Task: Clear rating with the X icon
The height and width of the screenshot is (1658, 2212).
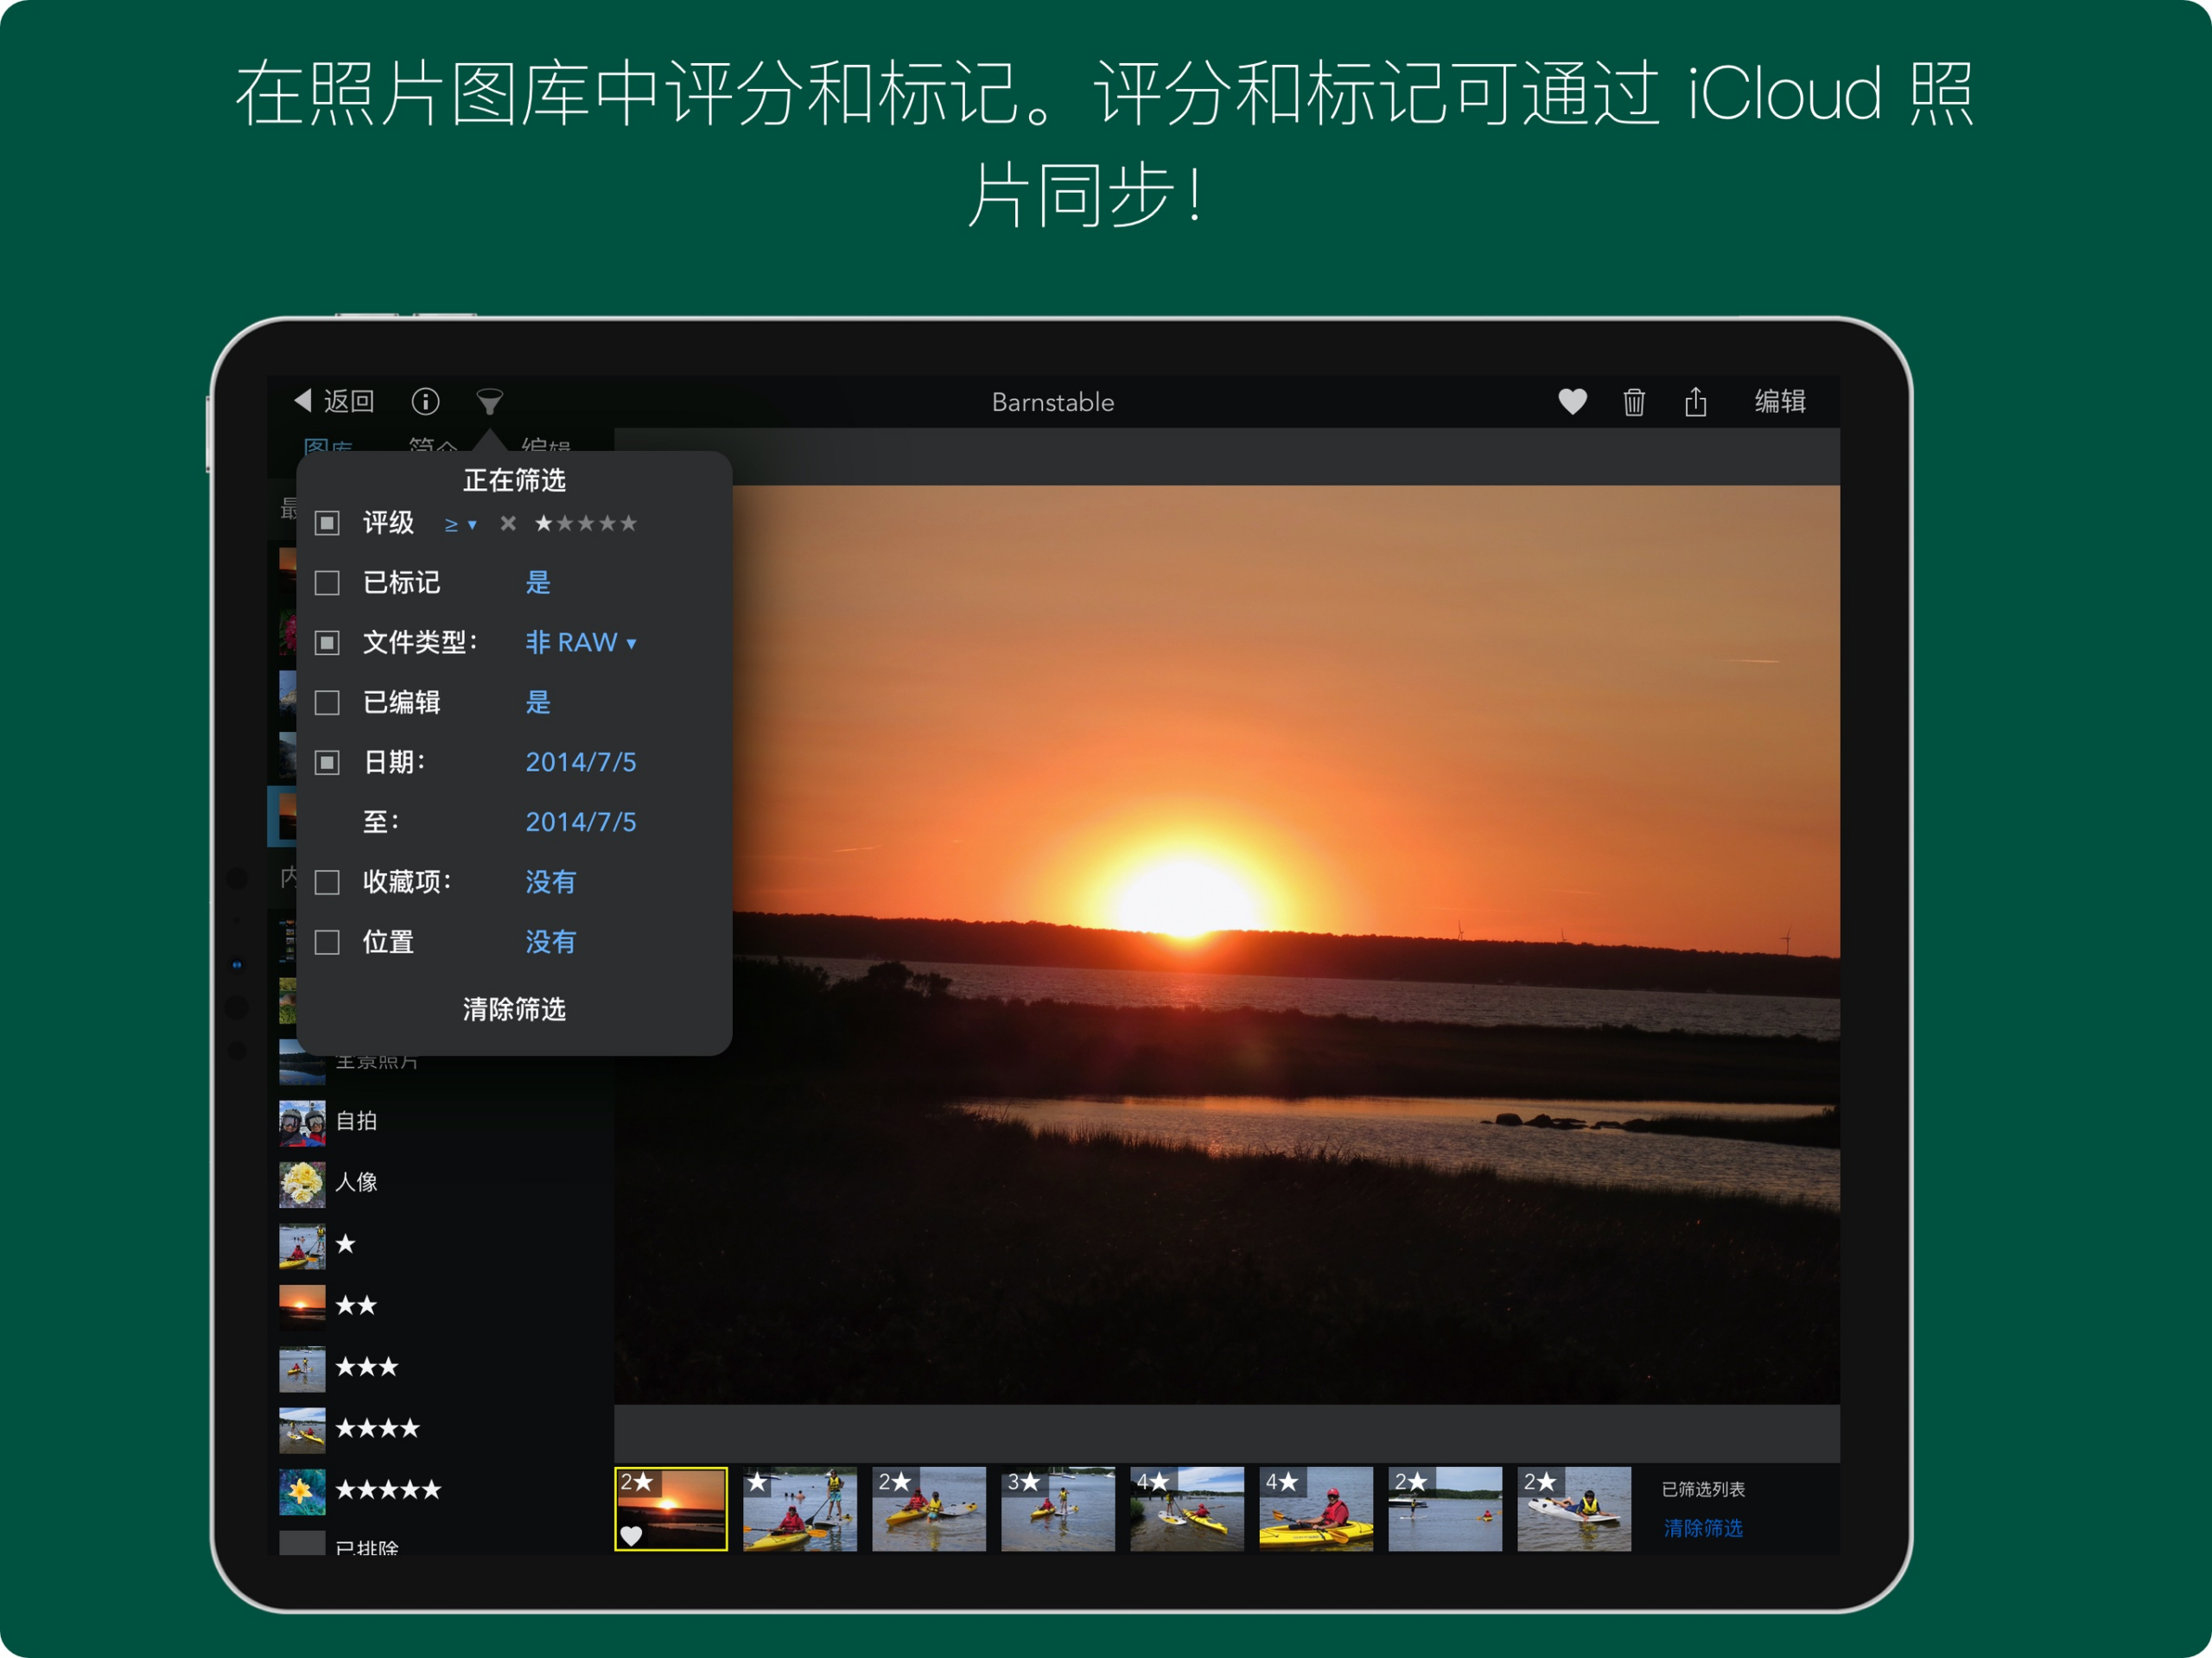Action: tap(508, 523)
